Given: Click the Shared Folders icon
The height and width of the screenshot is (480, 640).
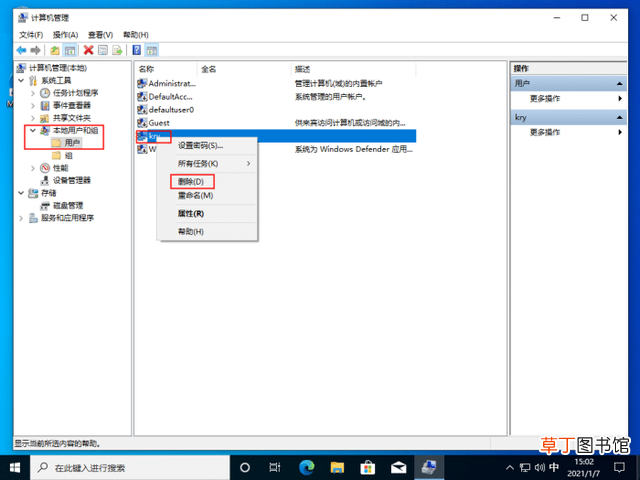Looking at the screenshot, I should [45, 118].
